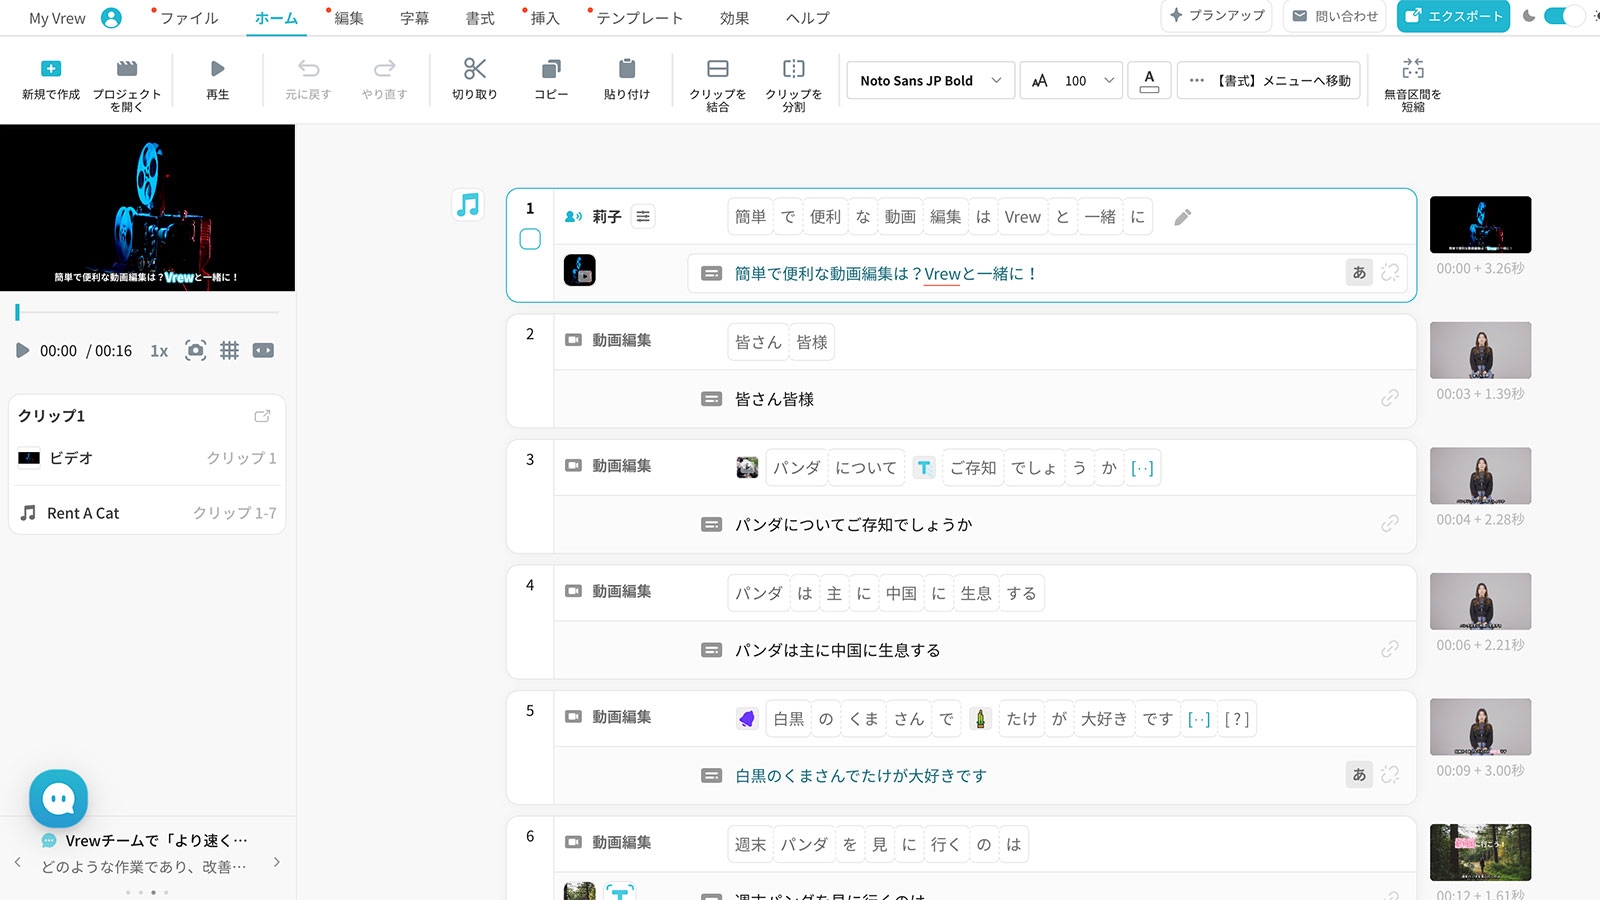1600x900 pixels.
Task: Undo with the 元に戻す icon
Action: 308,69
